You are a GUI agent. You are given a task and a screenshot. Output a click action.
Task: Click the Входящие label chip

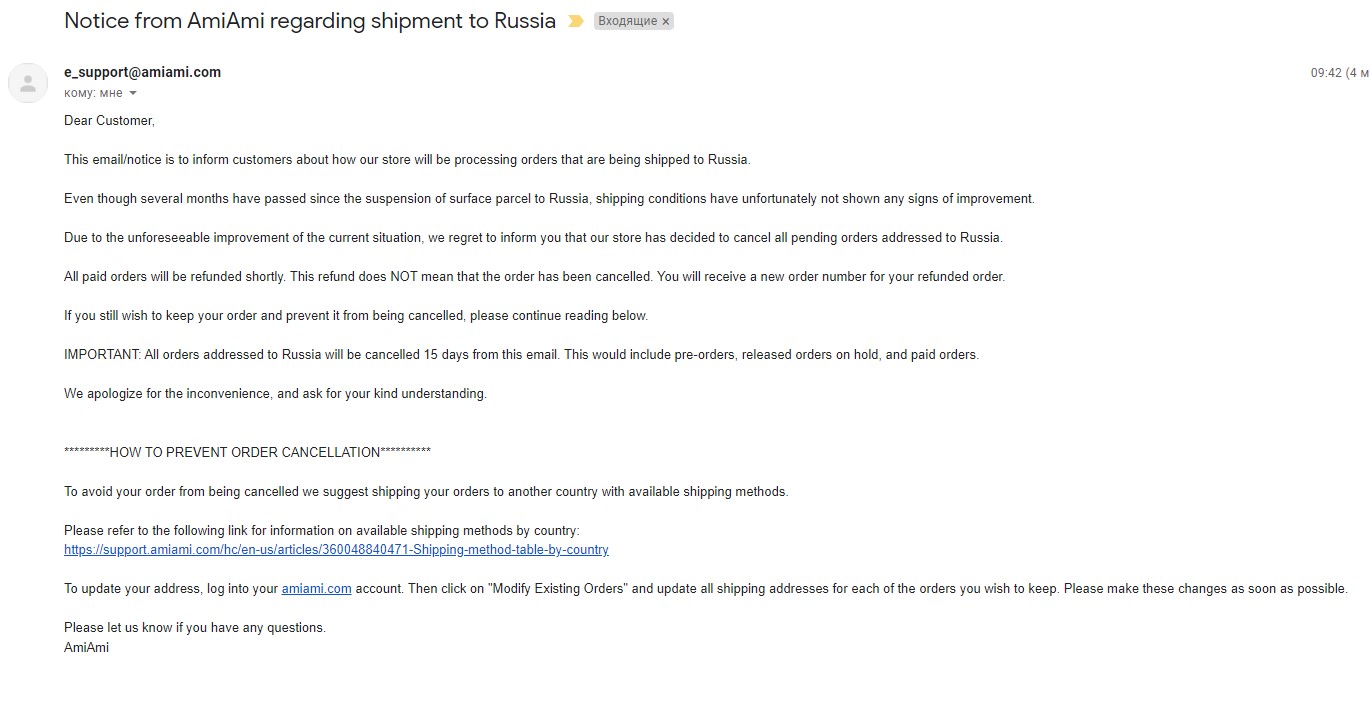click(x=627, y=21)
